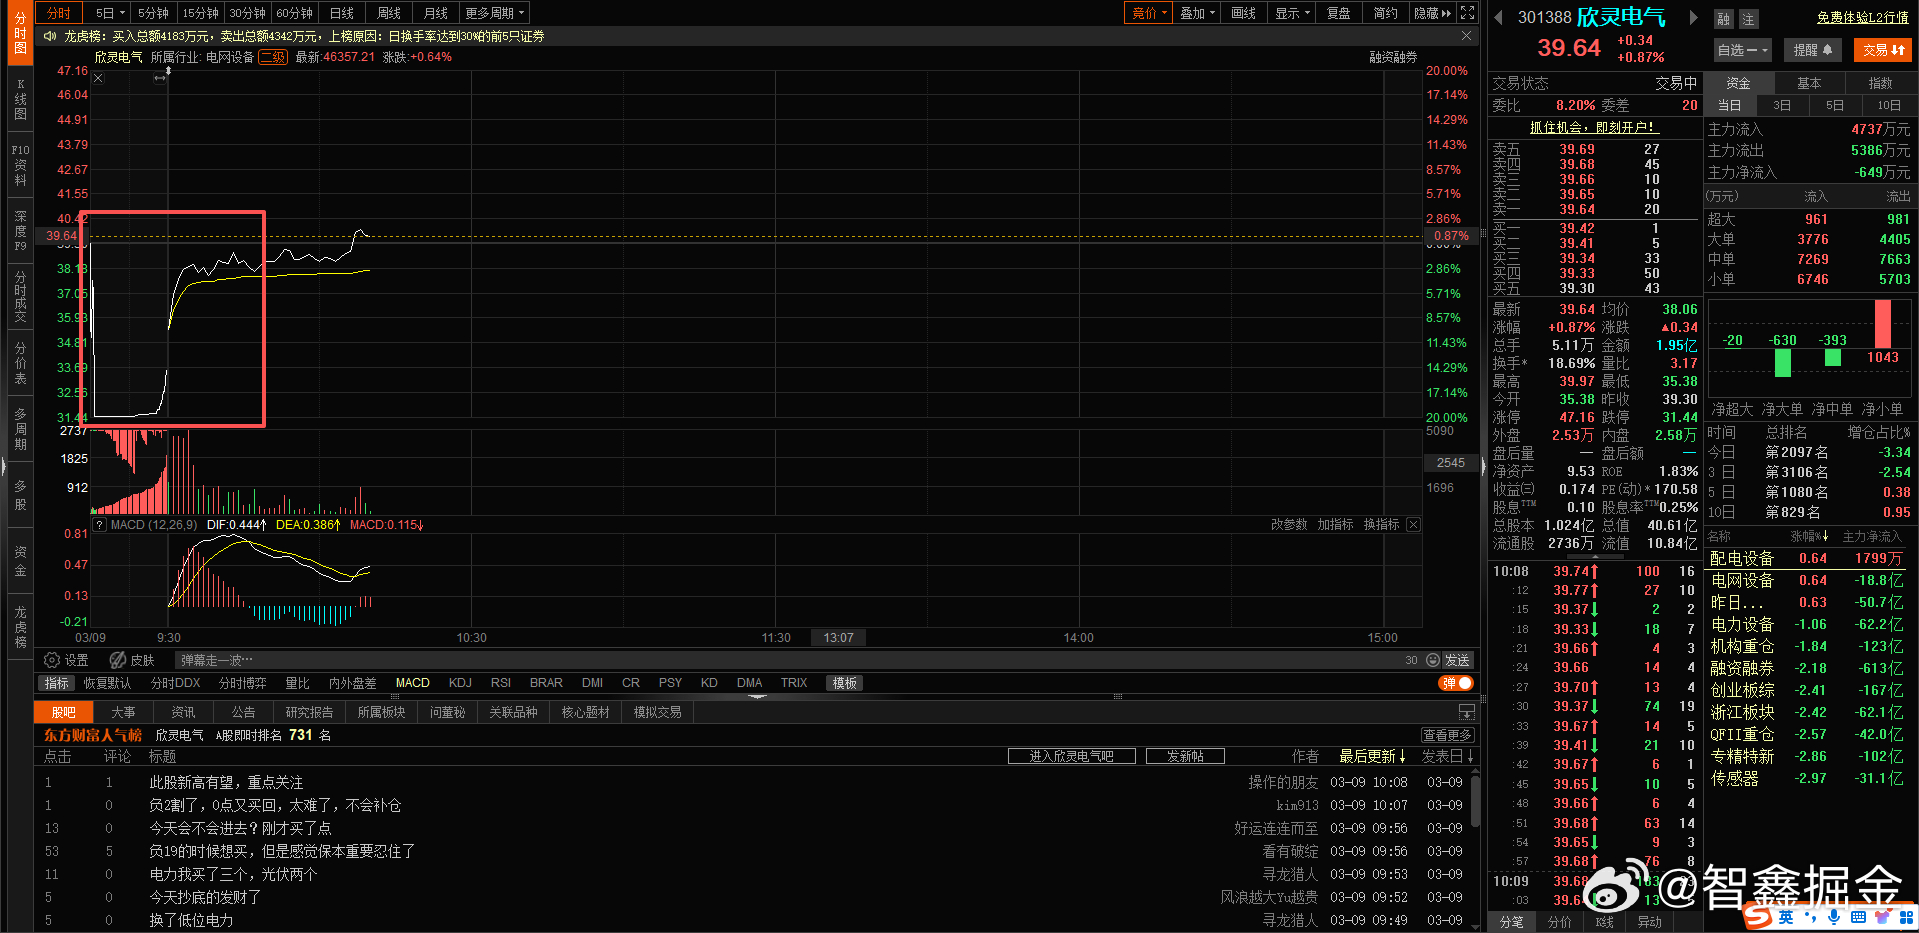
Task: Click the 融 margin trading badge
Action: [x=1723, y=19]
